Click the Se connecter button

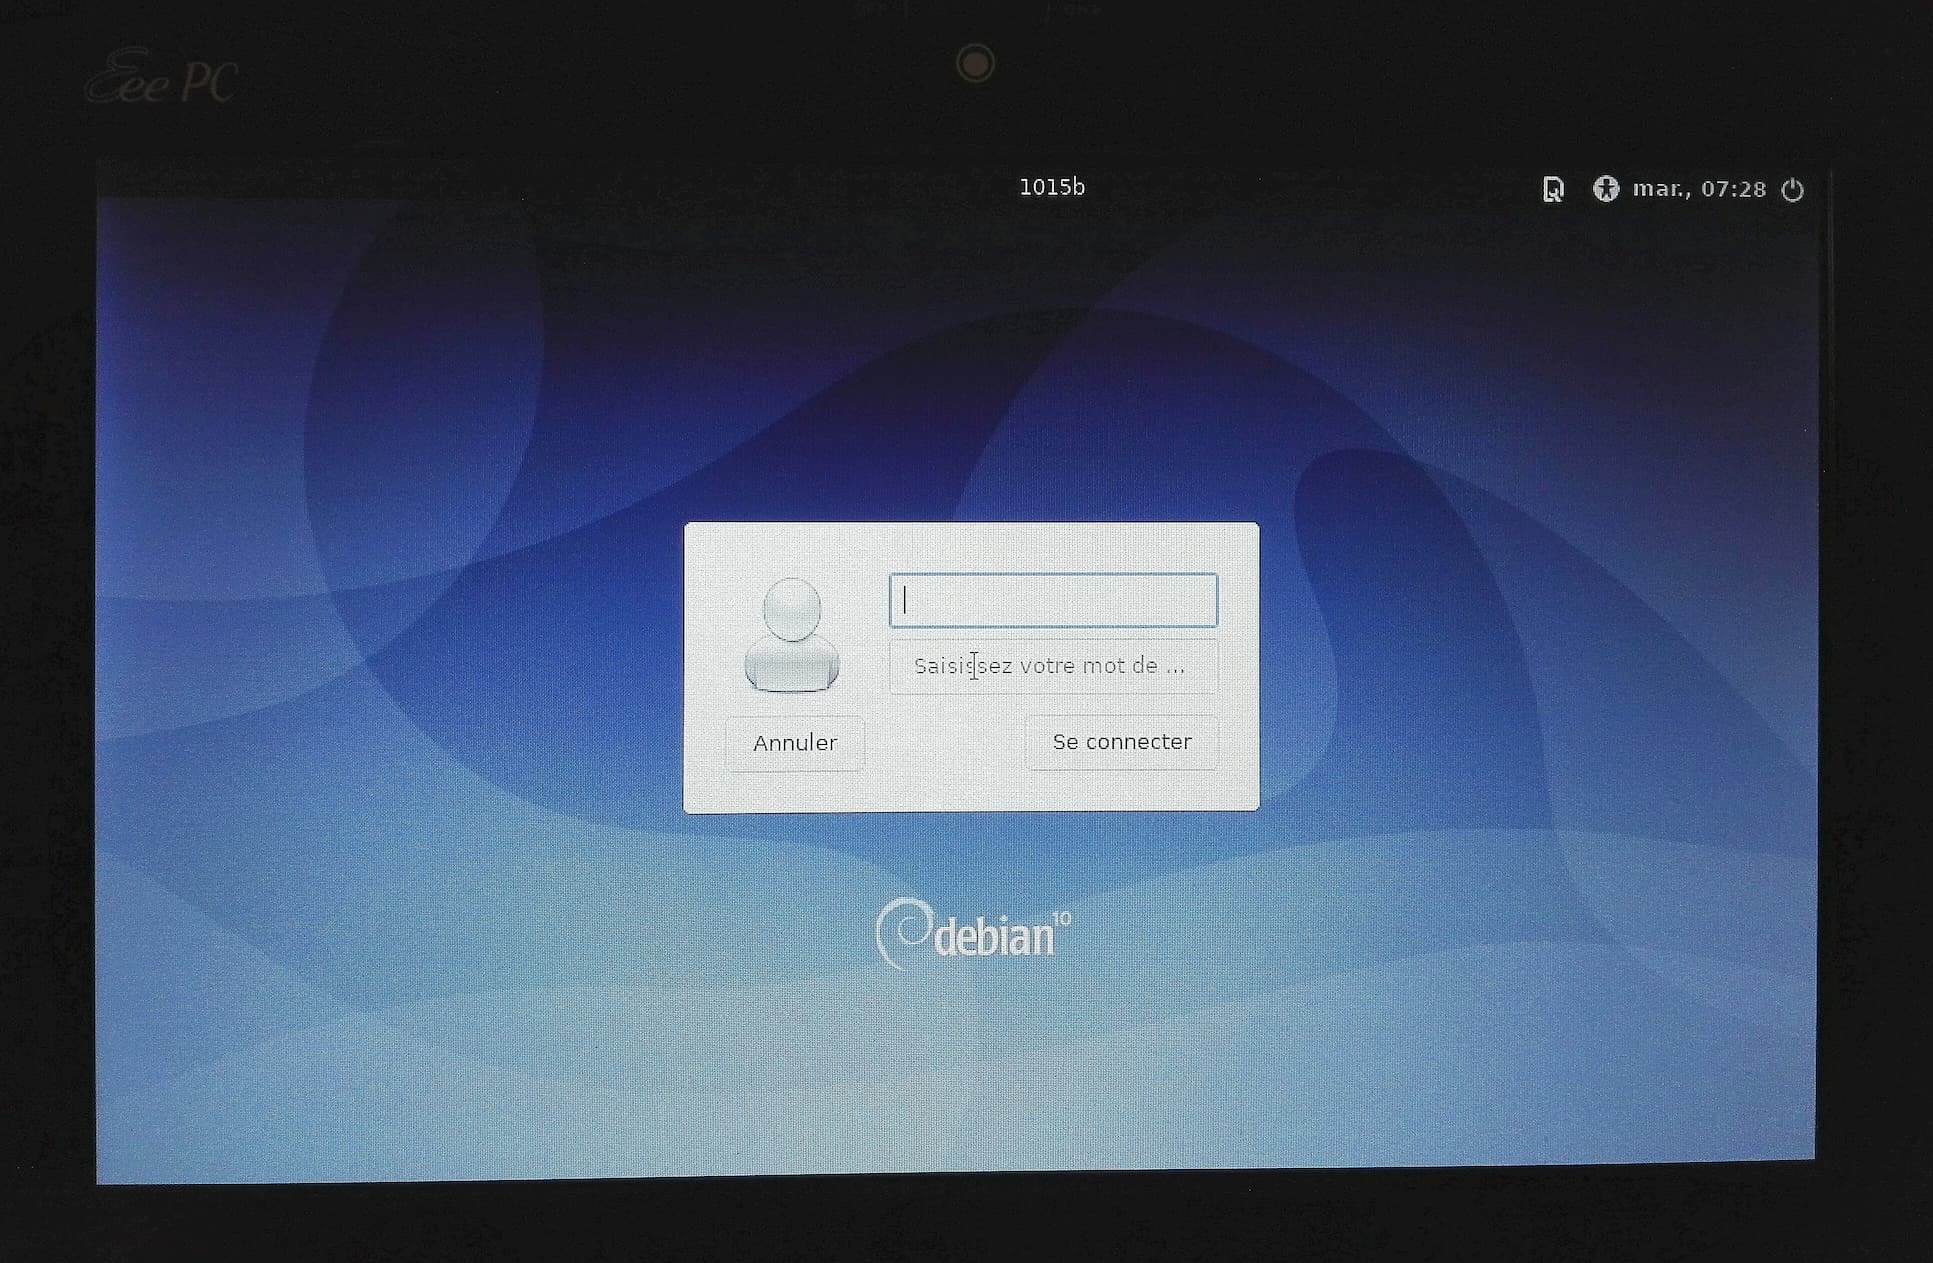pyautogui.click(x=1122, y=742)
